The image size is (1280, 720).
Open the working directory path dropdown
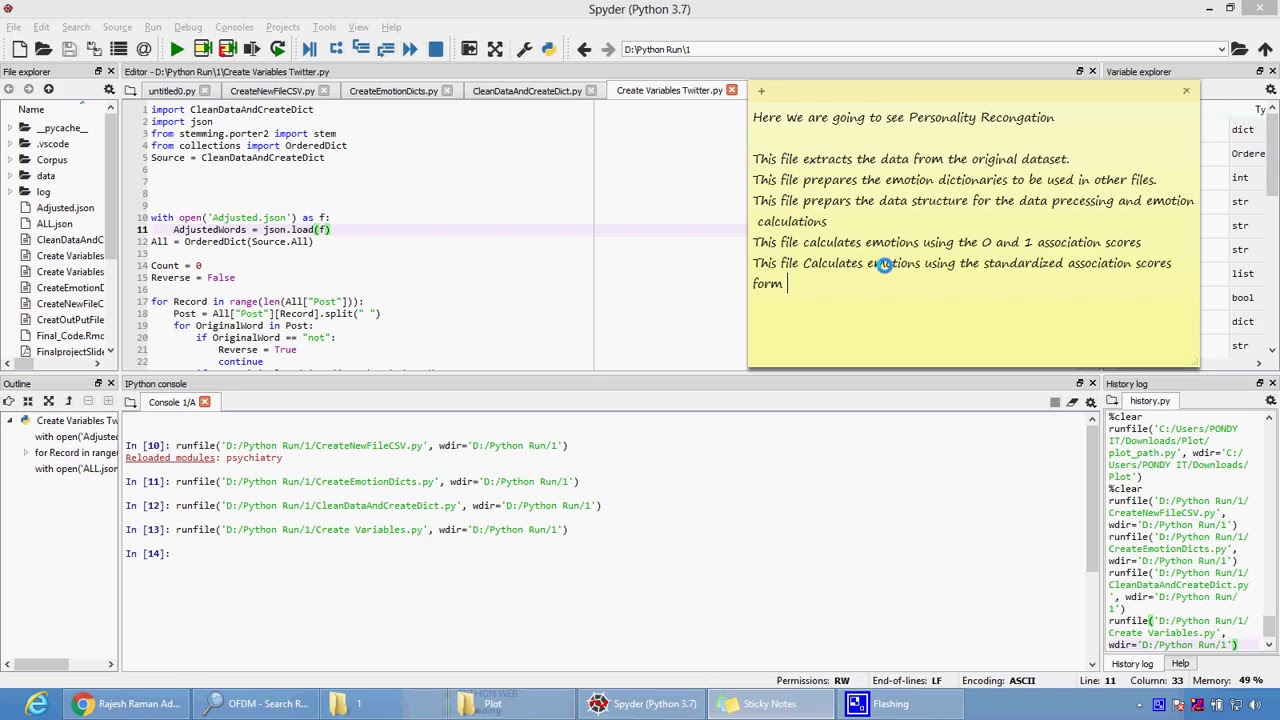click(1221, 49)
